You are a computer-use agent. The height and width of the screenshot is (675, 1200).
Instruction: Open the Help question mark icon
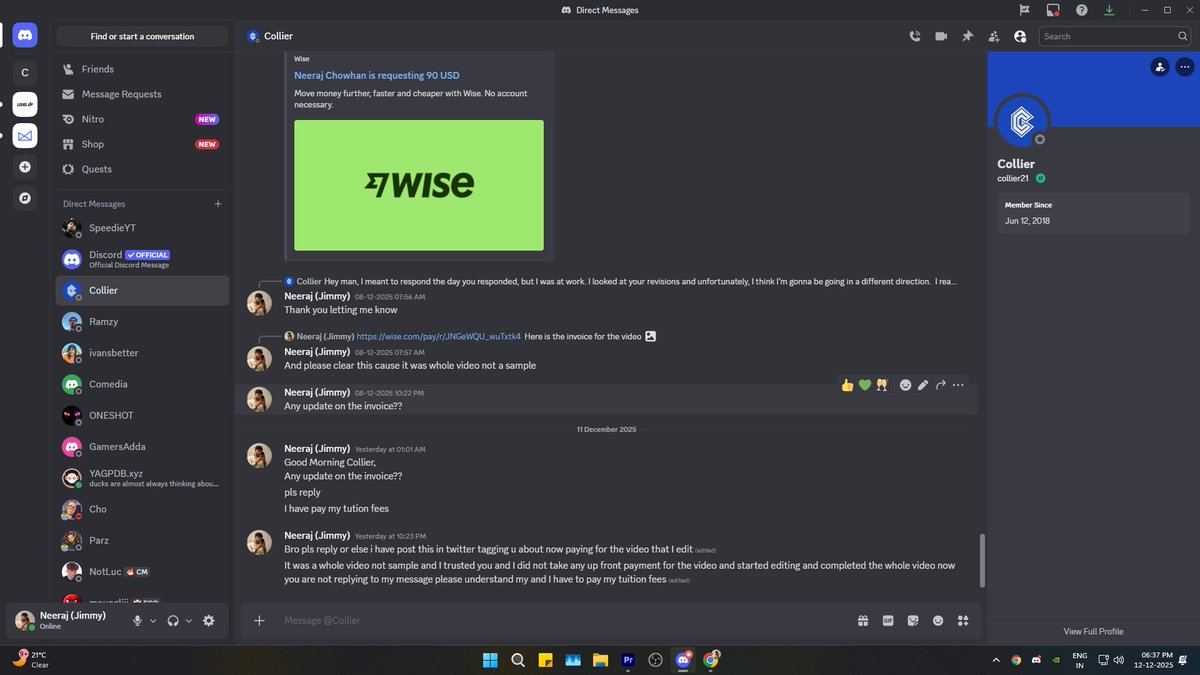(x=1081, y=10)
